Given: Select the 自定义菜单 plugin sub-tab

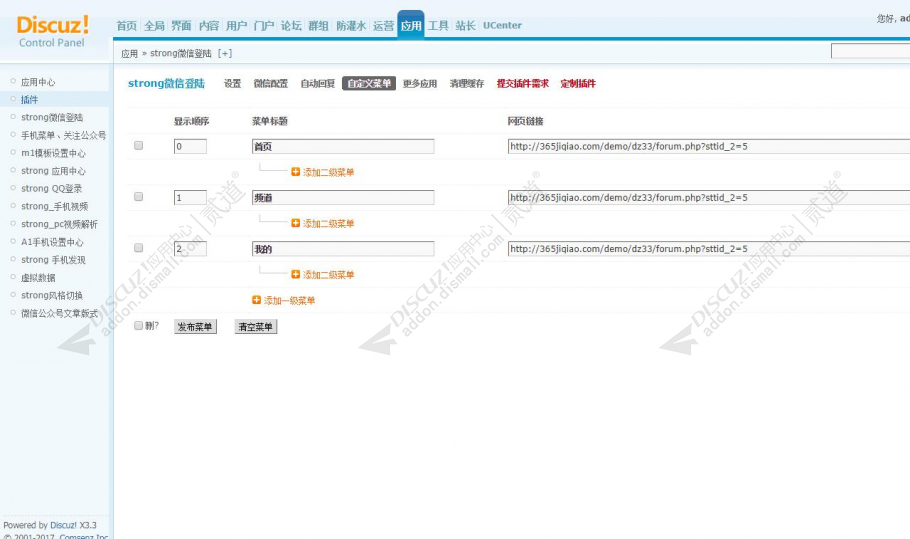Looking at the screenshot, I should [x=369, y=84].
